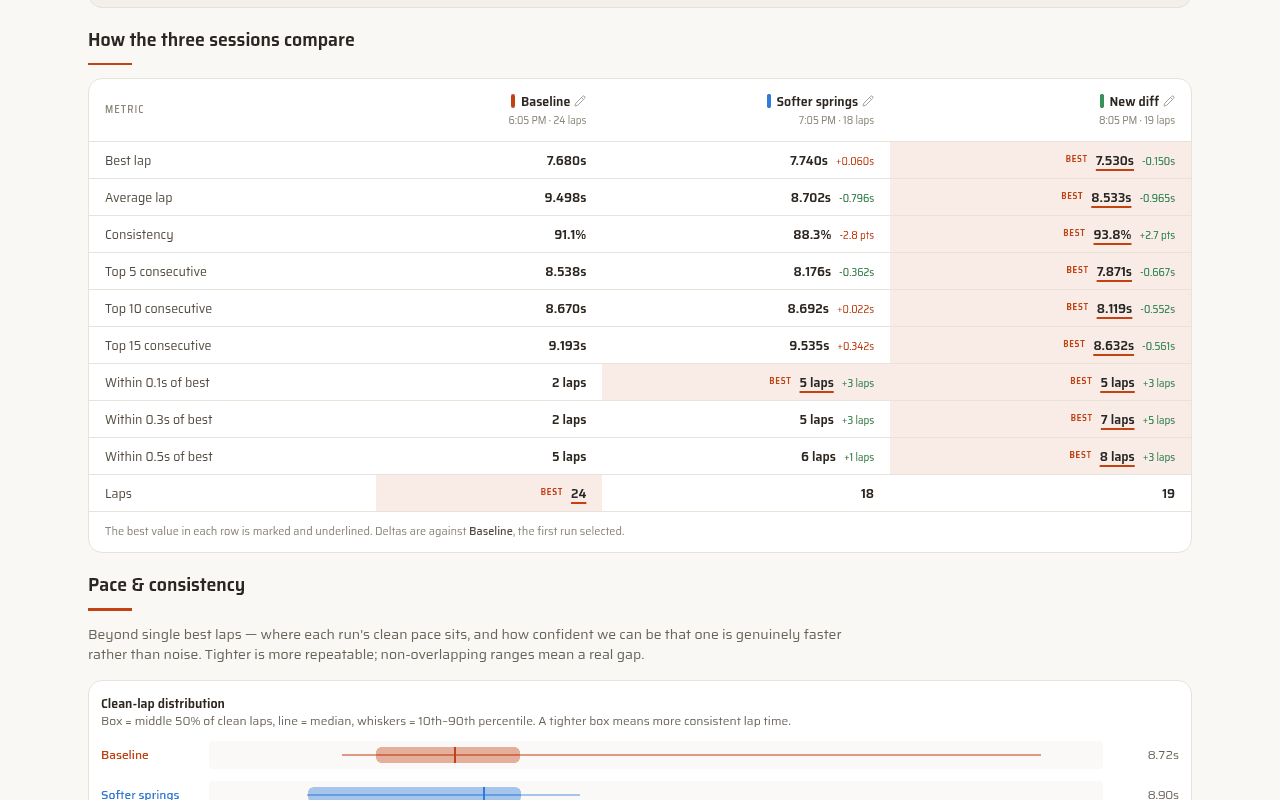
Task: Select the Consistency row label
Action: 139,234
